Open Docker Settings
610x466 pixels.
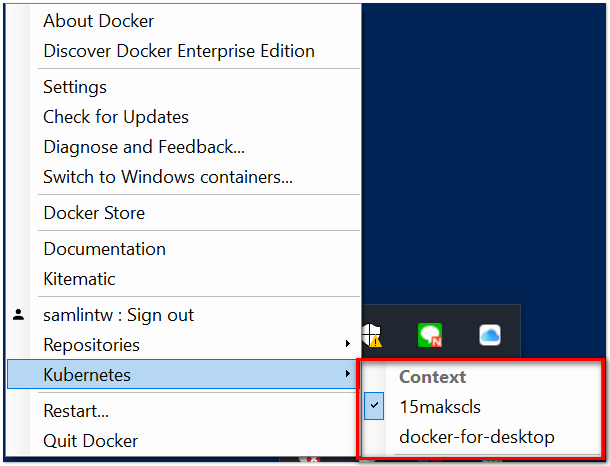click(183, 87)
